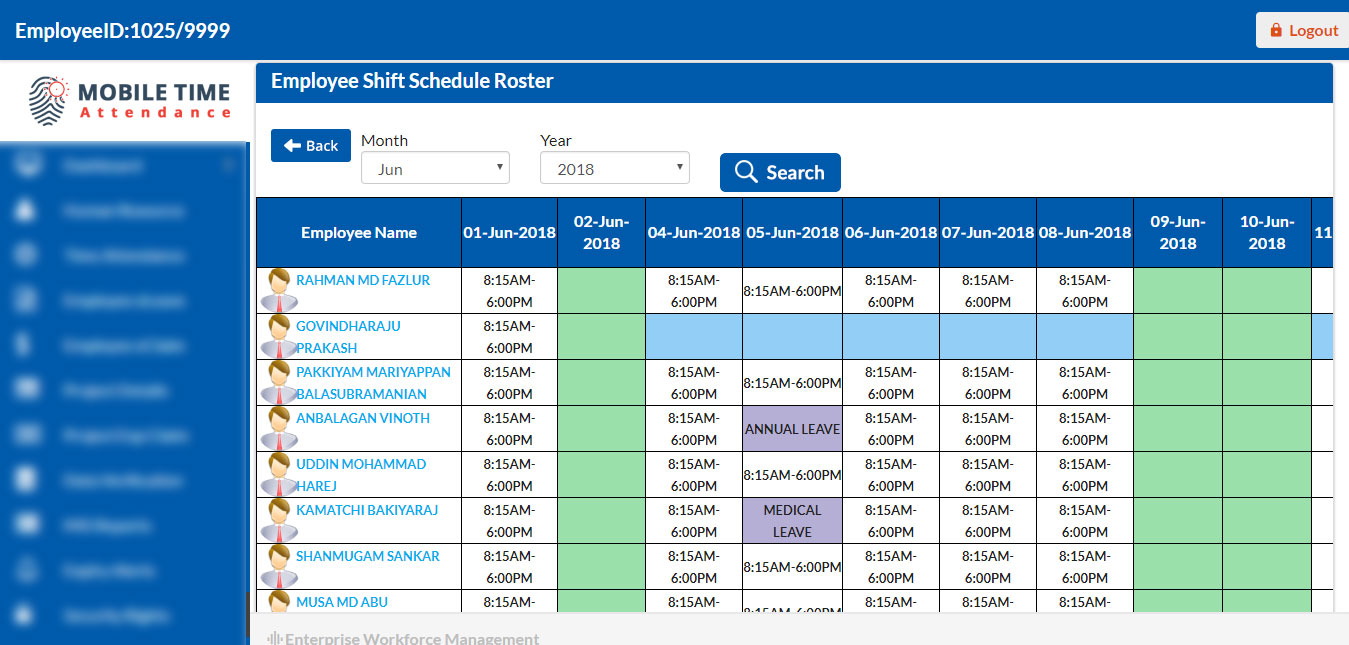
Task: Log out using the Logout button
Action: click(x=1302, y=30)
